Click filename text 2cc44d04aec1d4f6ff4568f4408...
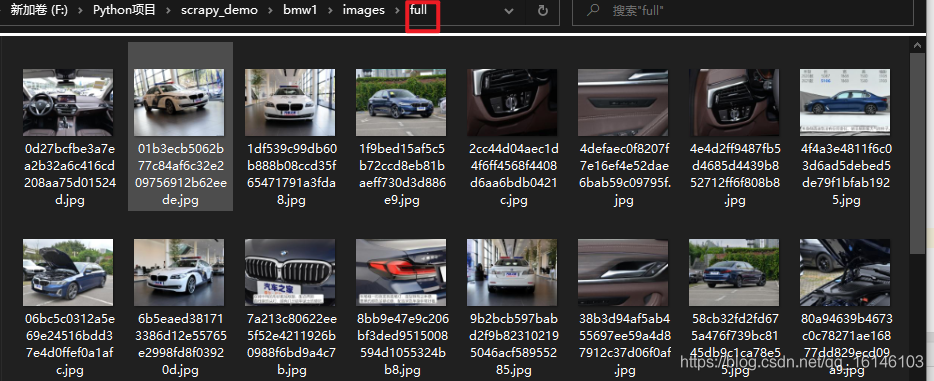934x381 pixels. click(x=514, y=174)
